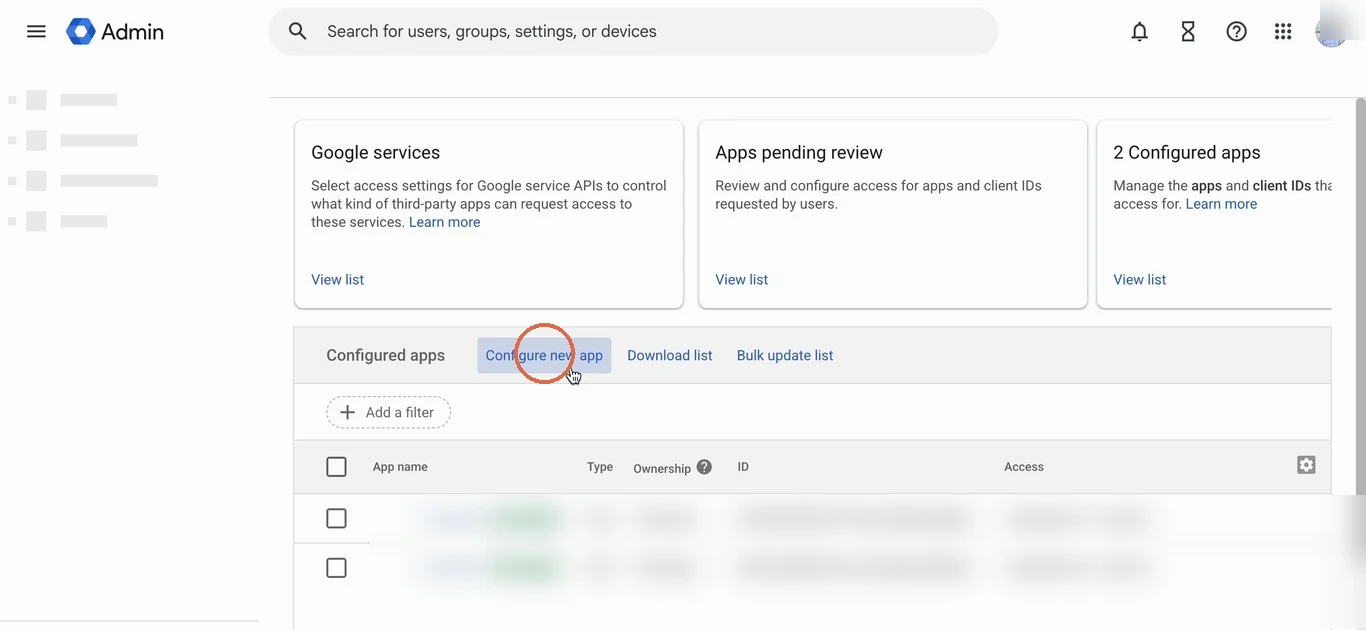Open the Google apps grid
This screenshot has height=630, width=1366.
click(1283, 32)
